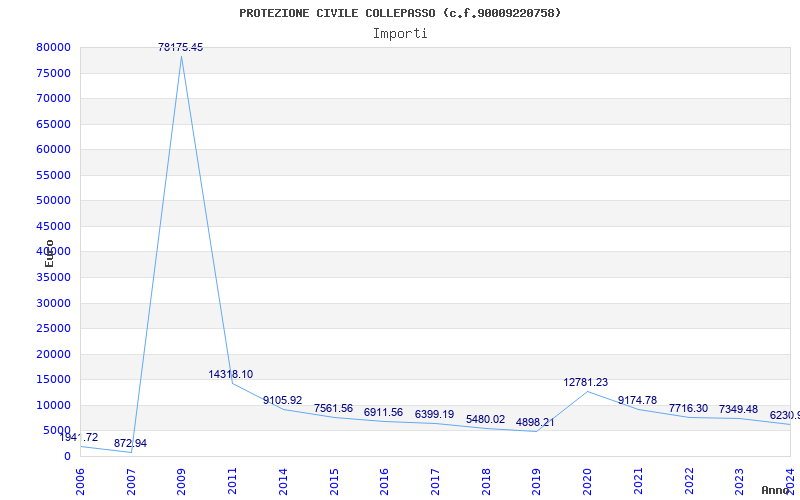Image resolution: width=800 pixels, height=500 pixels.
Task: Click the x-axis year 2014
Action: point(283,482)
